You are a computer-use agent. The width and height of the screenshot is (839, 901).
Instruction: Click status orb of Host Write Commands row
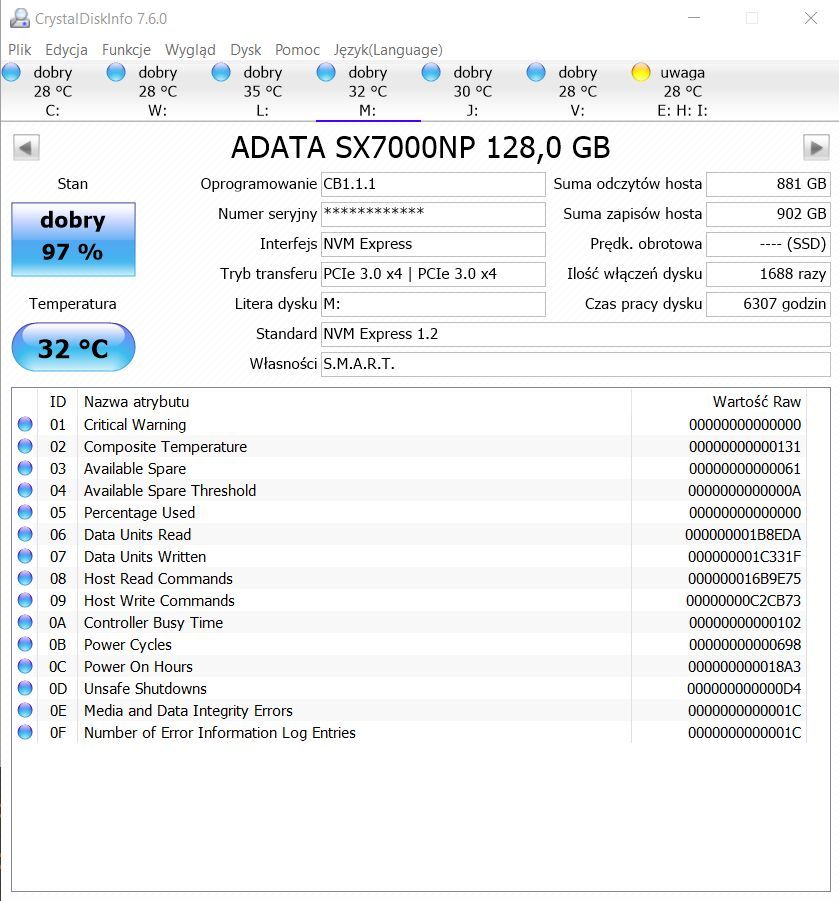click(25, 600)
